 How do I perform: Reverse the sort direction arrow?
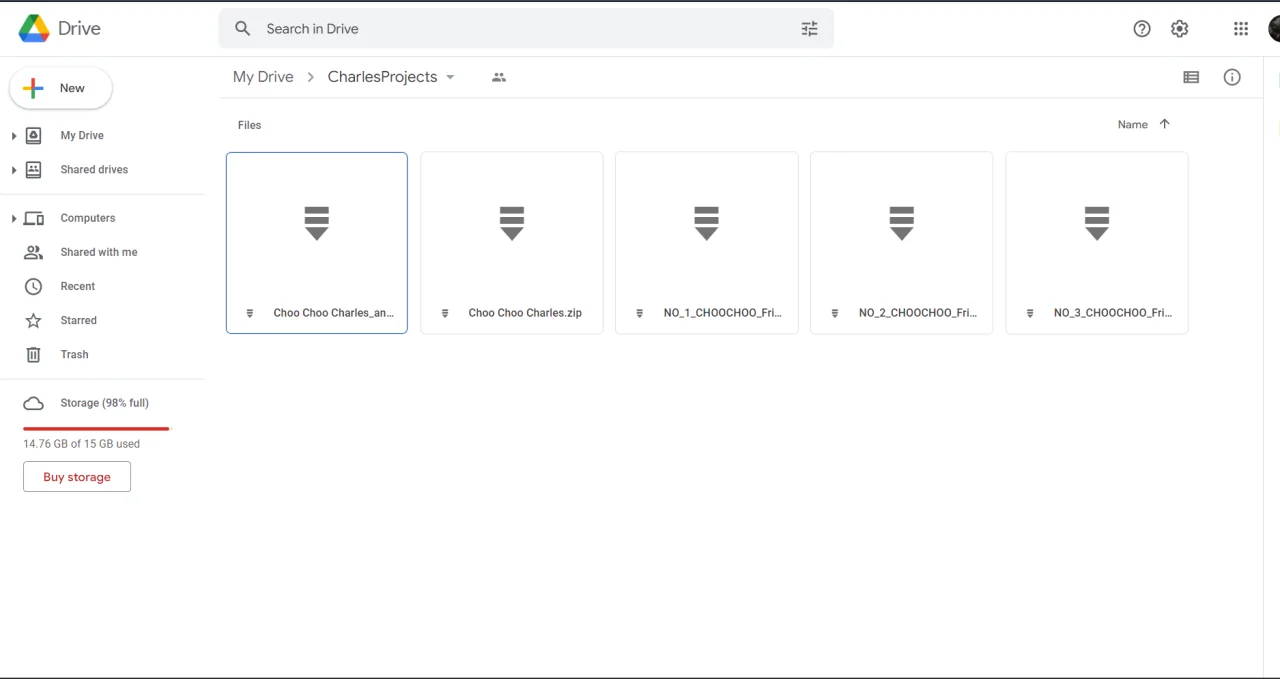(x=1164, y=124)
